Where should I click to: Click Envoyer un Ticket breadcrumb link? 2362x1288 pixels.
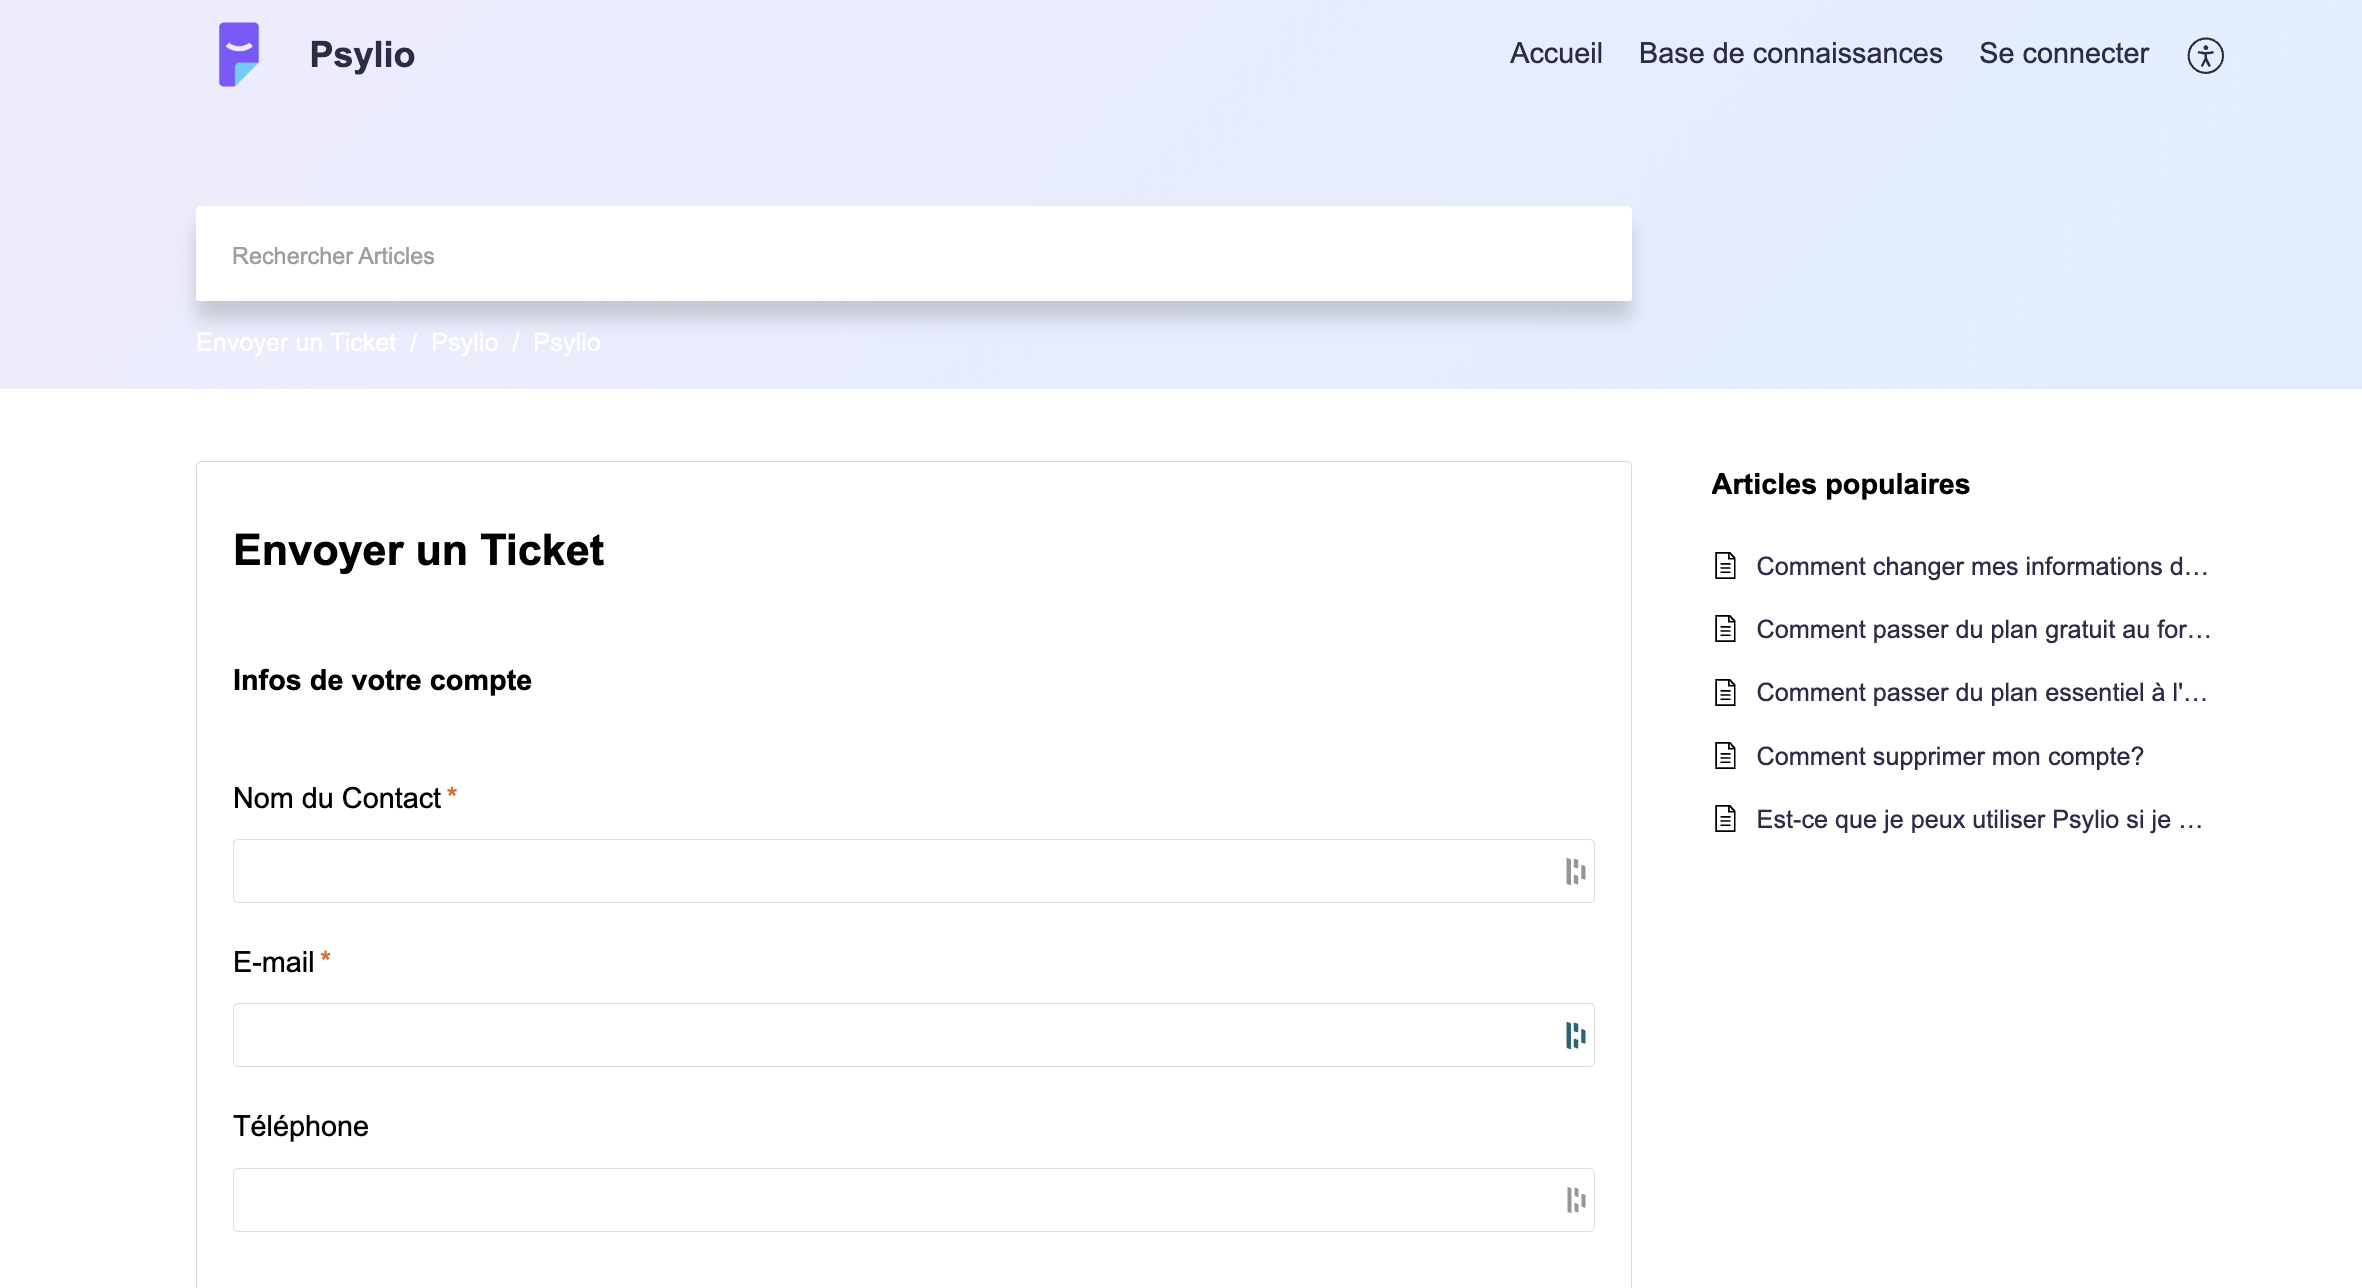(x=296, y=343)
